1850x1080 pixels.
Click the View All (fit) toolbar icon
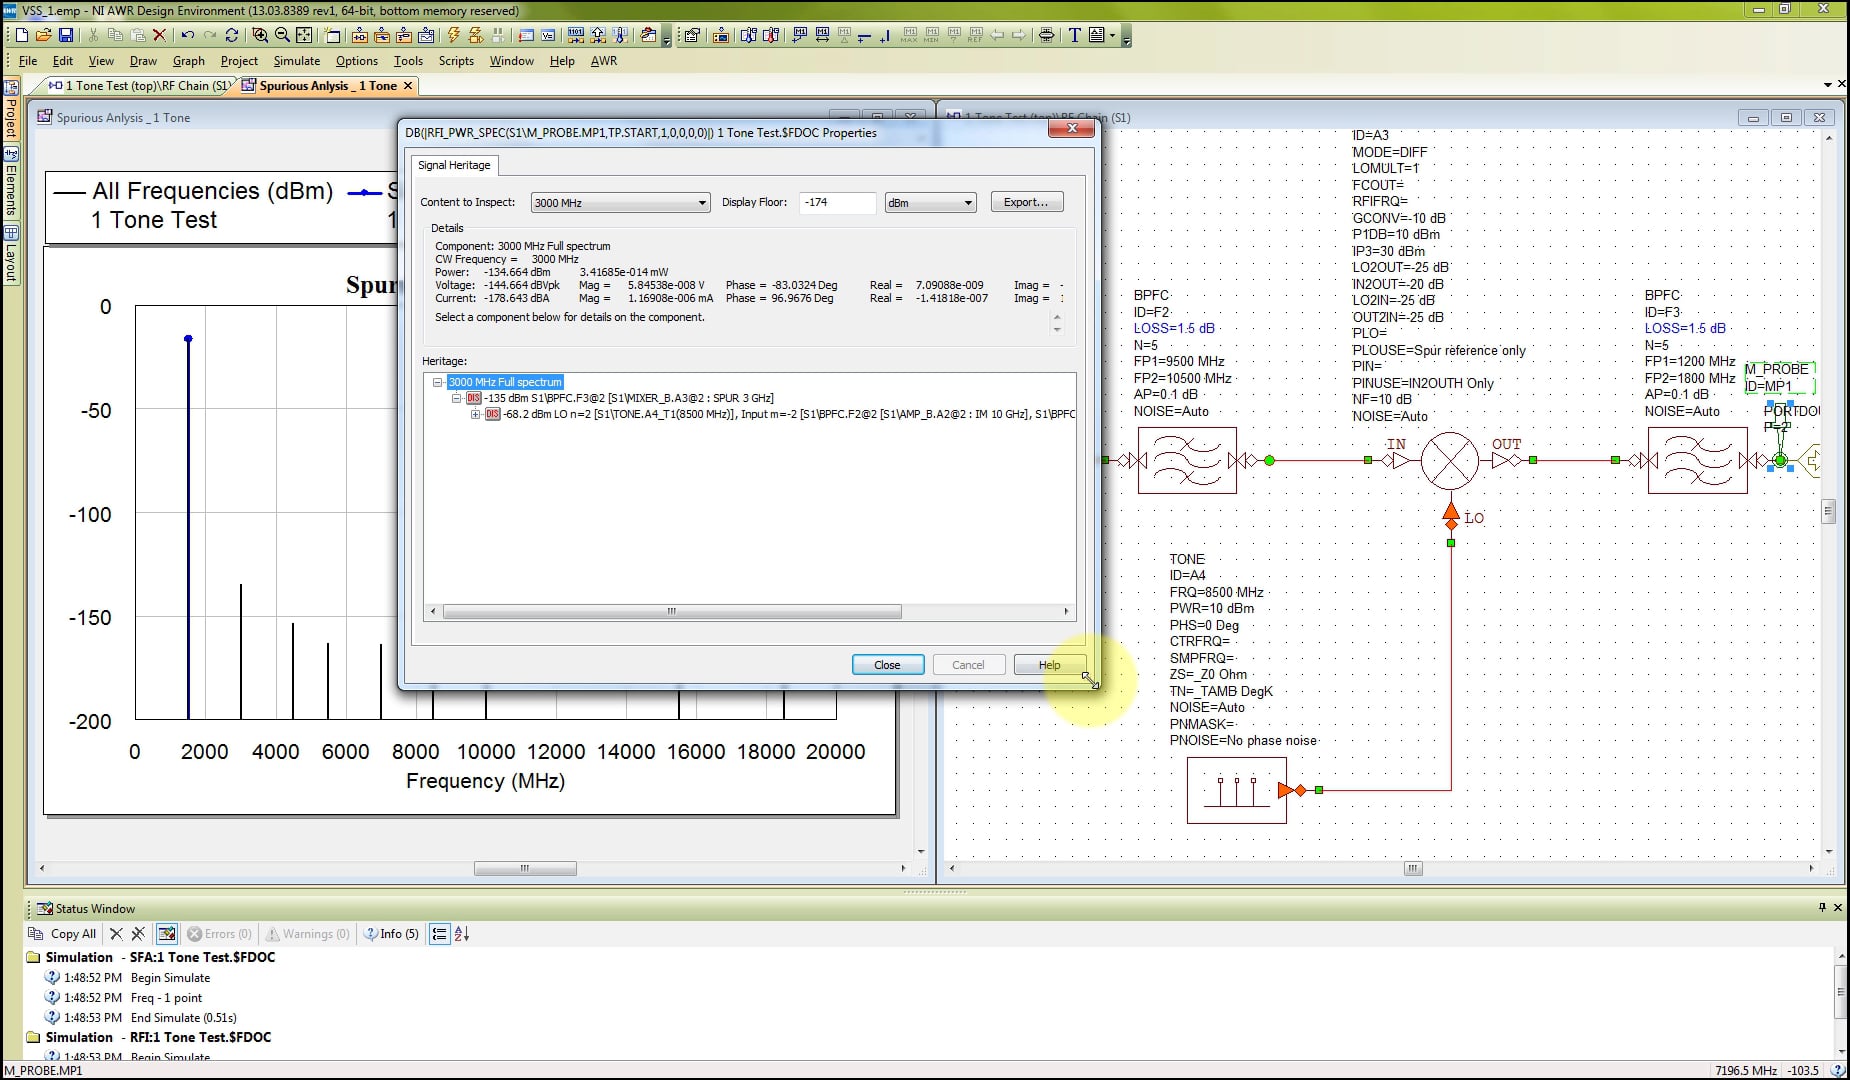[x=305, y=35]
